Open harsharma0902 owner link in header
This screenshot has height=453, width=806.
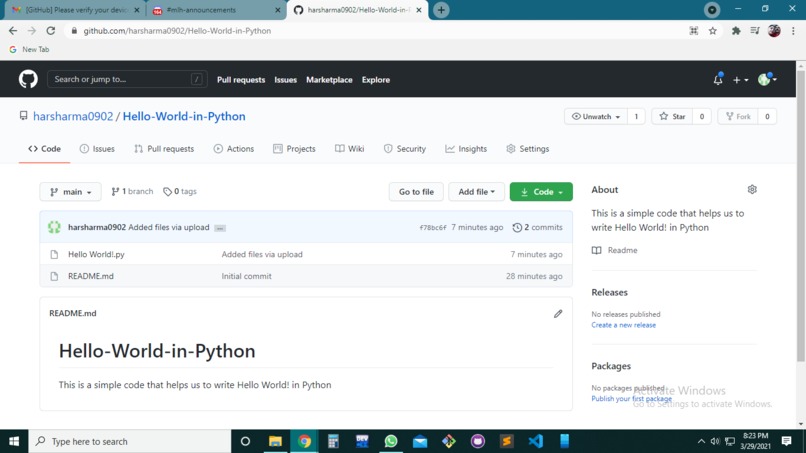click(x=73, y=116)
